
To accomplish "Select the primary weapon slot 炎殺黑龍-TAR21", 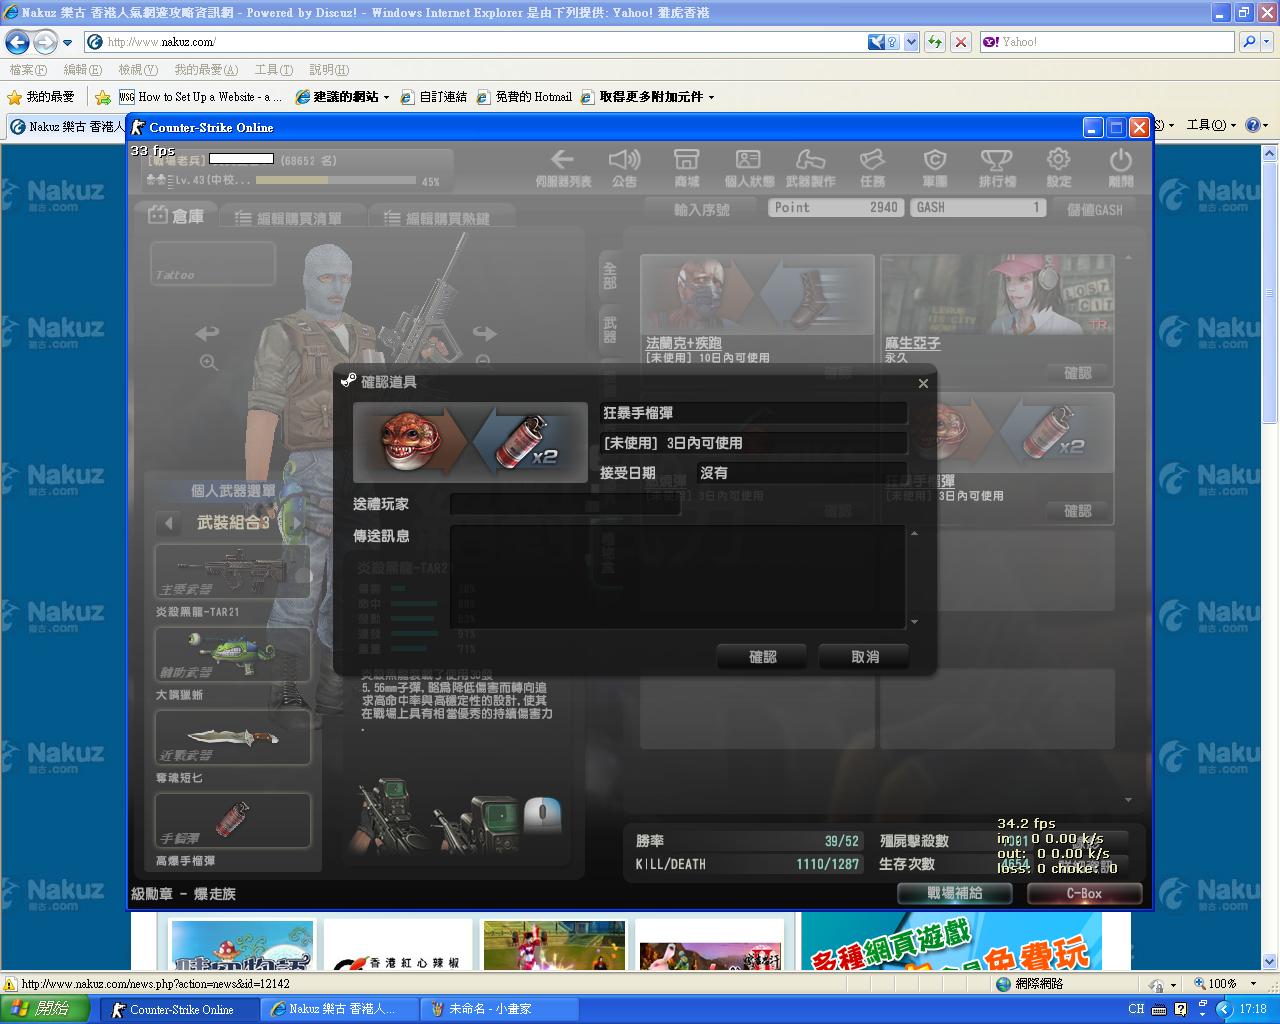I will coord(232,571).
